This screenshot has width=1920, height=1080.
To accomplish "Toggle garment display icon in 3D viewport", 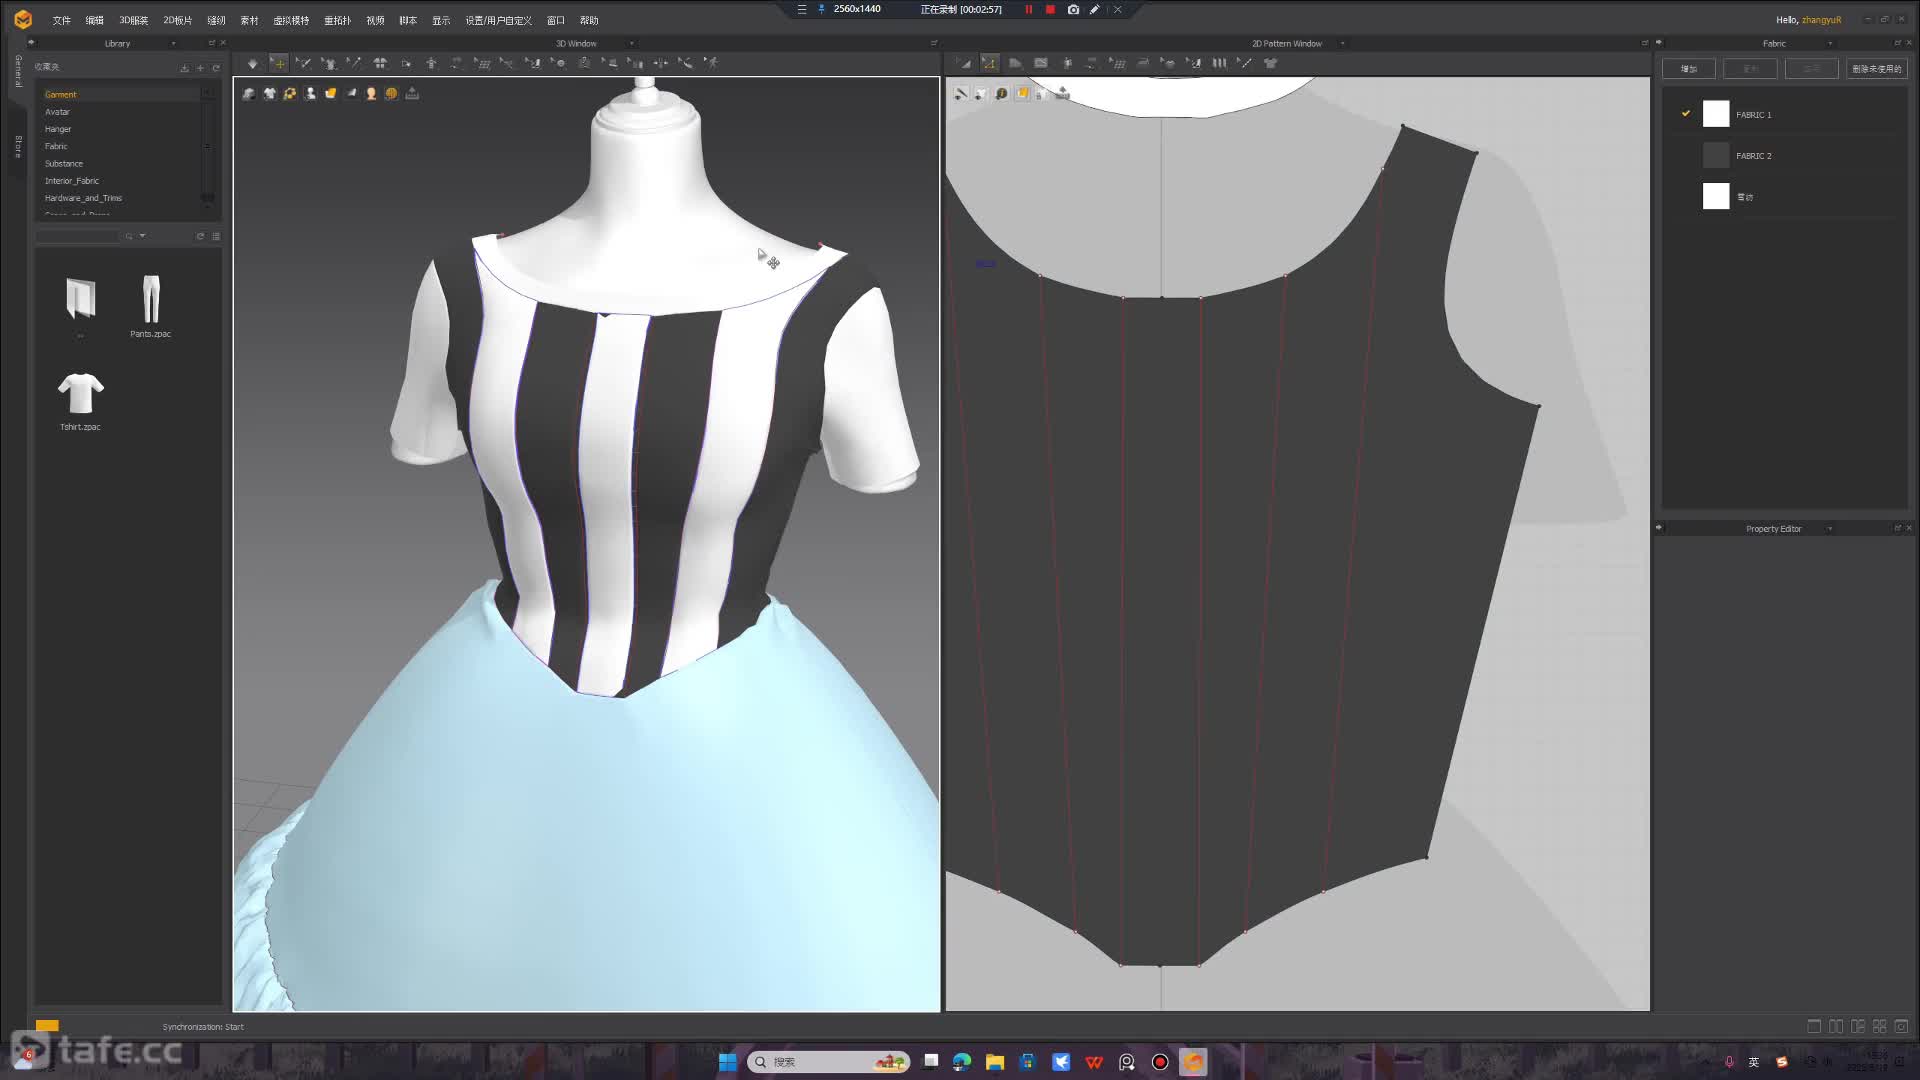I will coord(249,94).
